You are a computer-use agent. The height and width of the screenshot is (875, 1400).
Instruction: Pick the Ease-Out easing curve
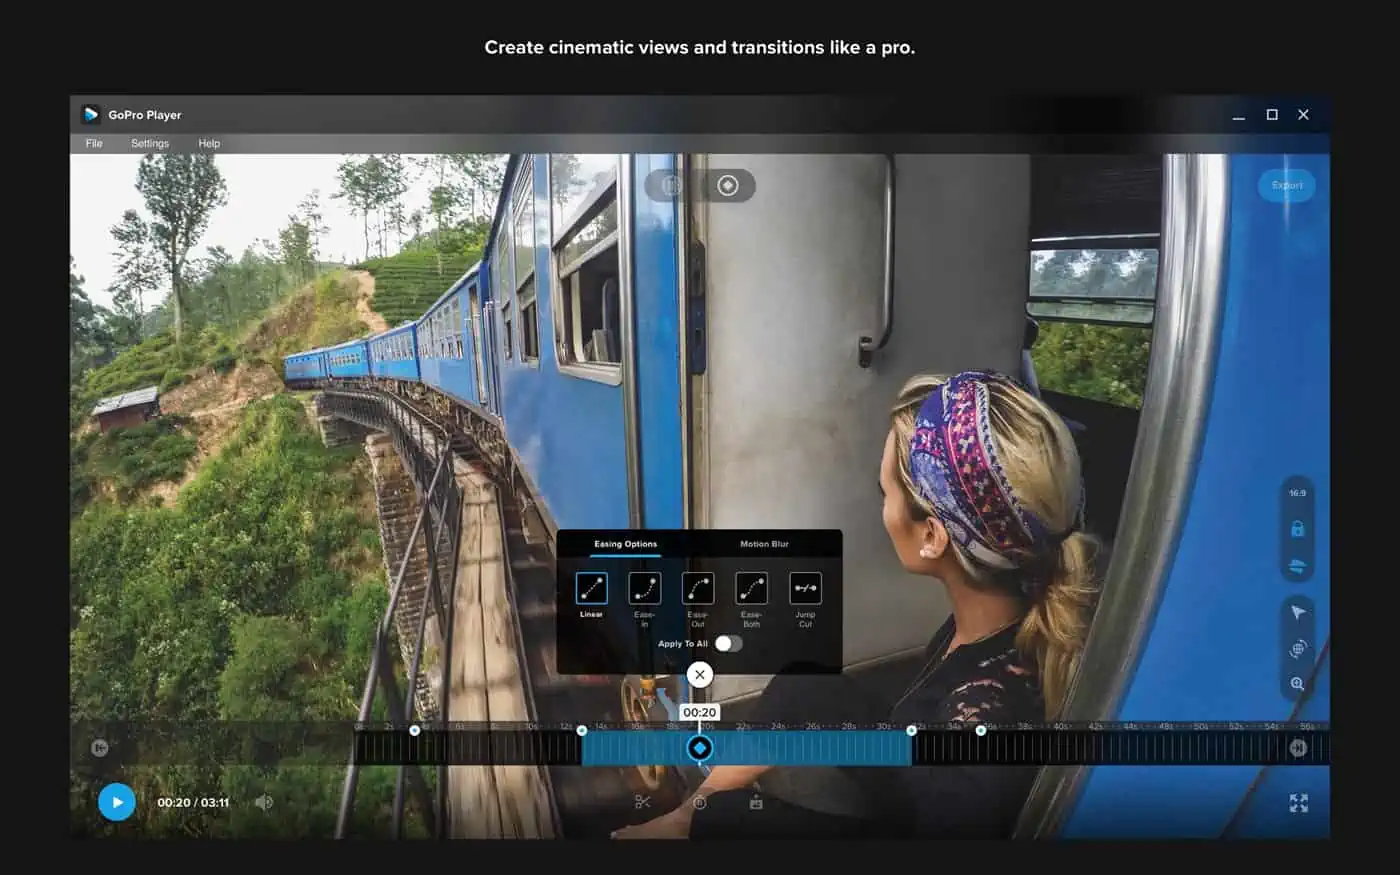click(698, 588)
